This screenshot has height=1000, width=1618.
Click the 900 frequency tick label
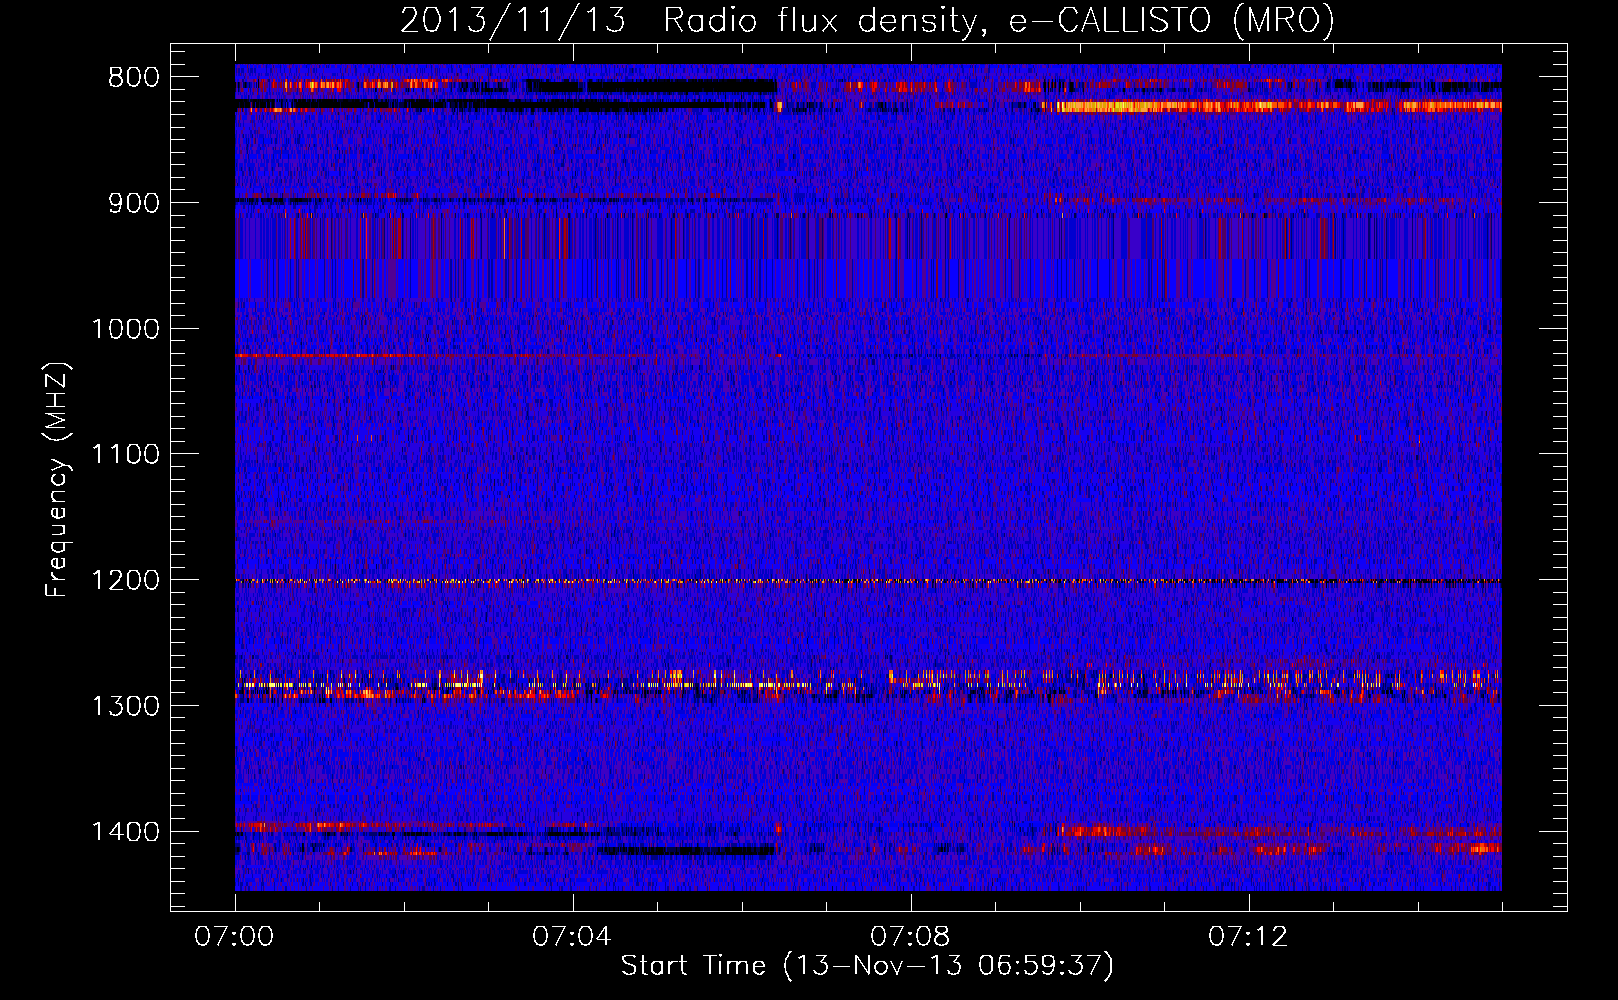pos(134,203)
